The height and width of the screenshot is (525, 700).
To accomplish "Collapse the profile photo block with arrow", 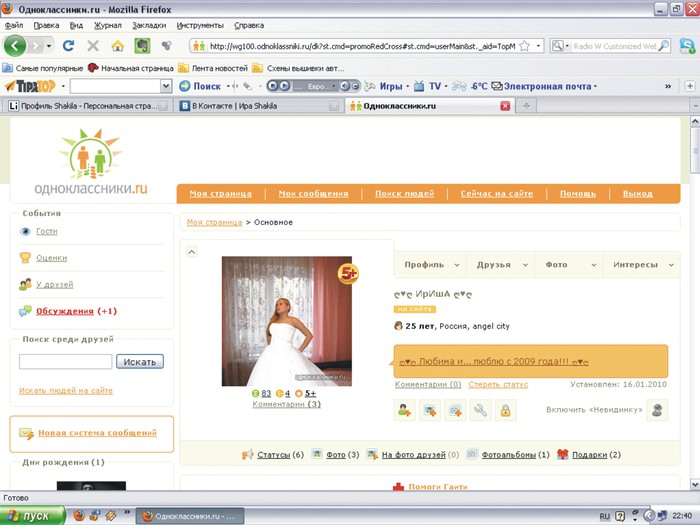I will (192, 252).
